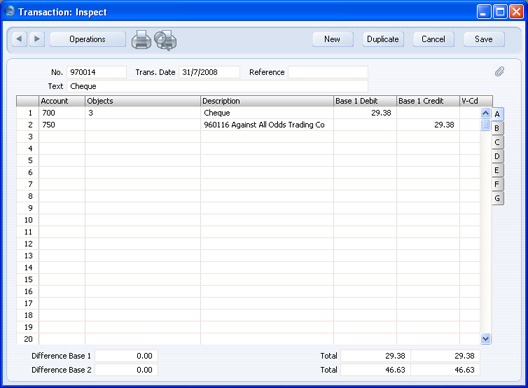Viewport: 528px width, 388px height.
Task: Click Difference Base 2 value 0.00
Action: pyautogui.click(x=126, y=370)
